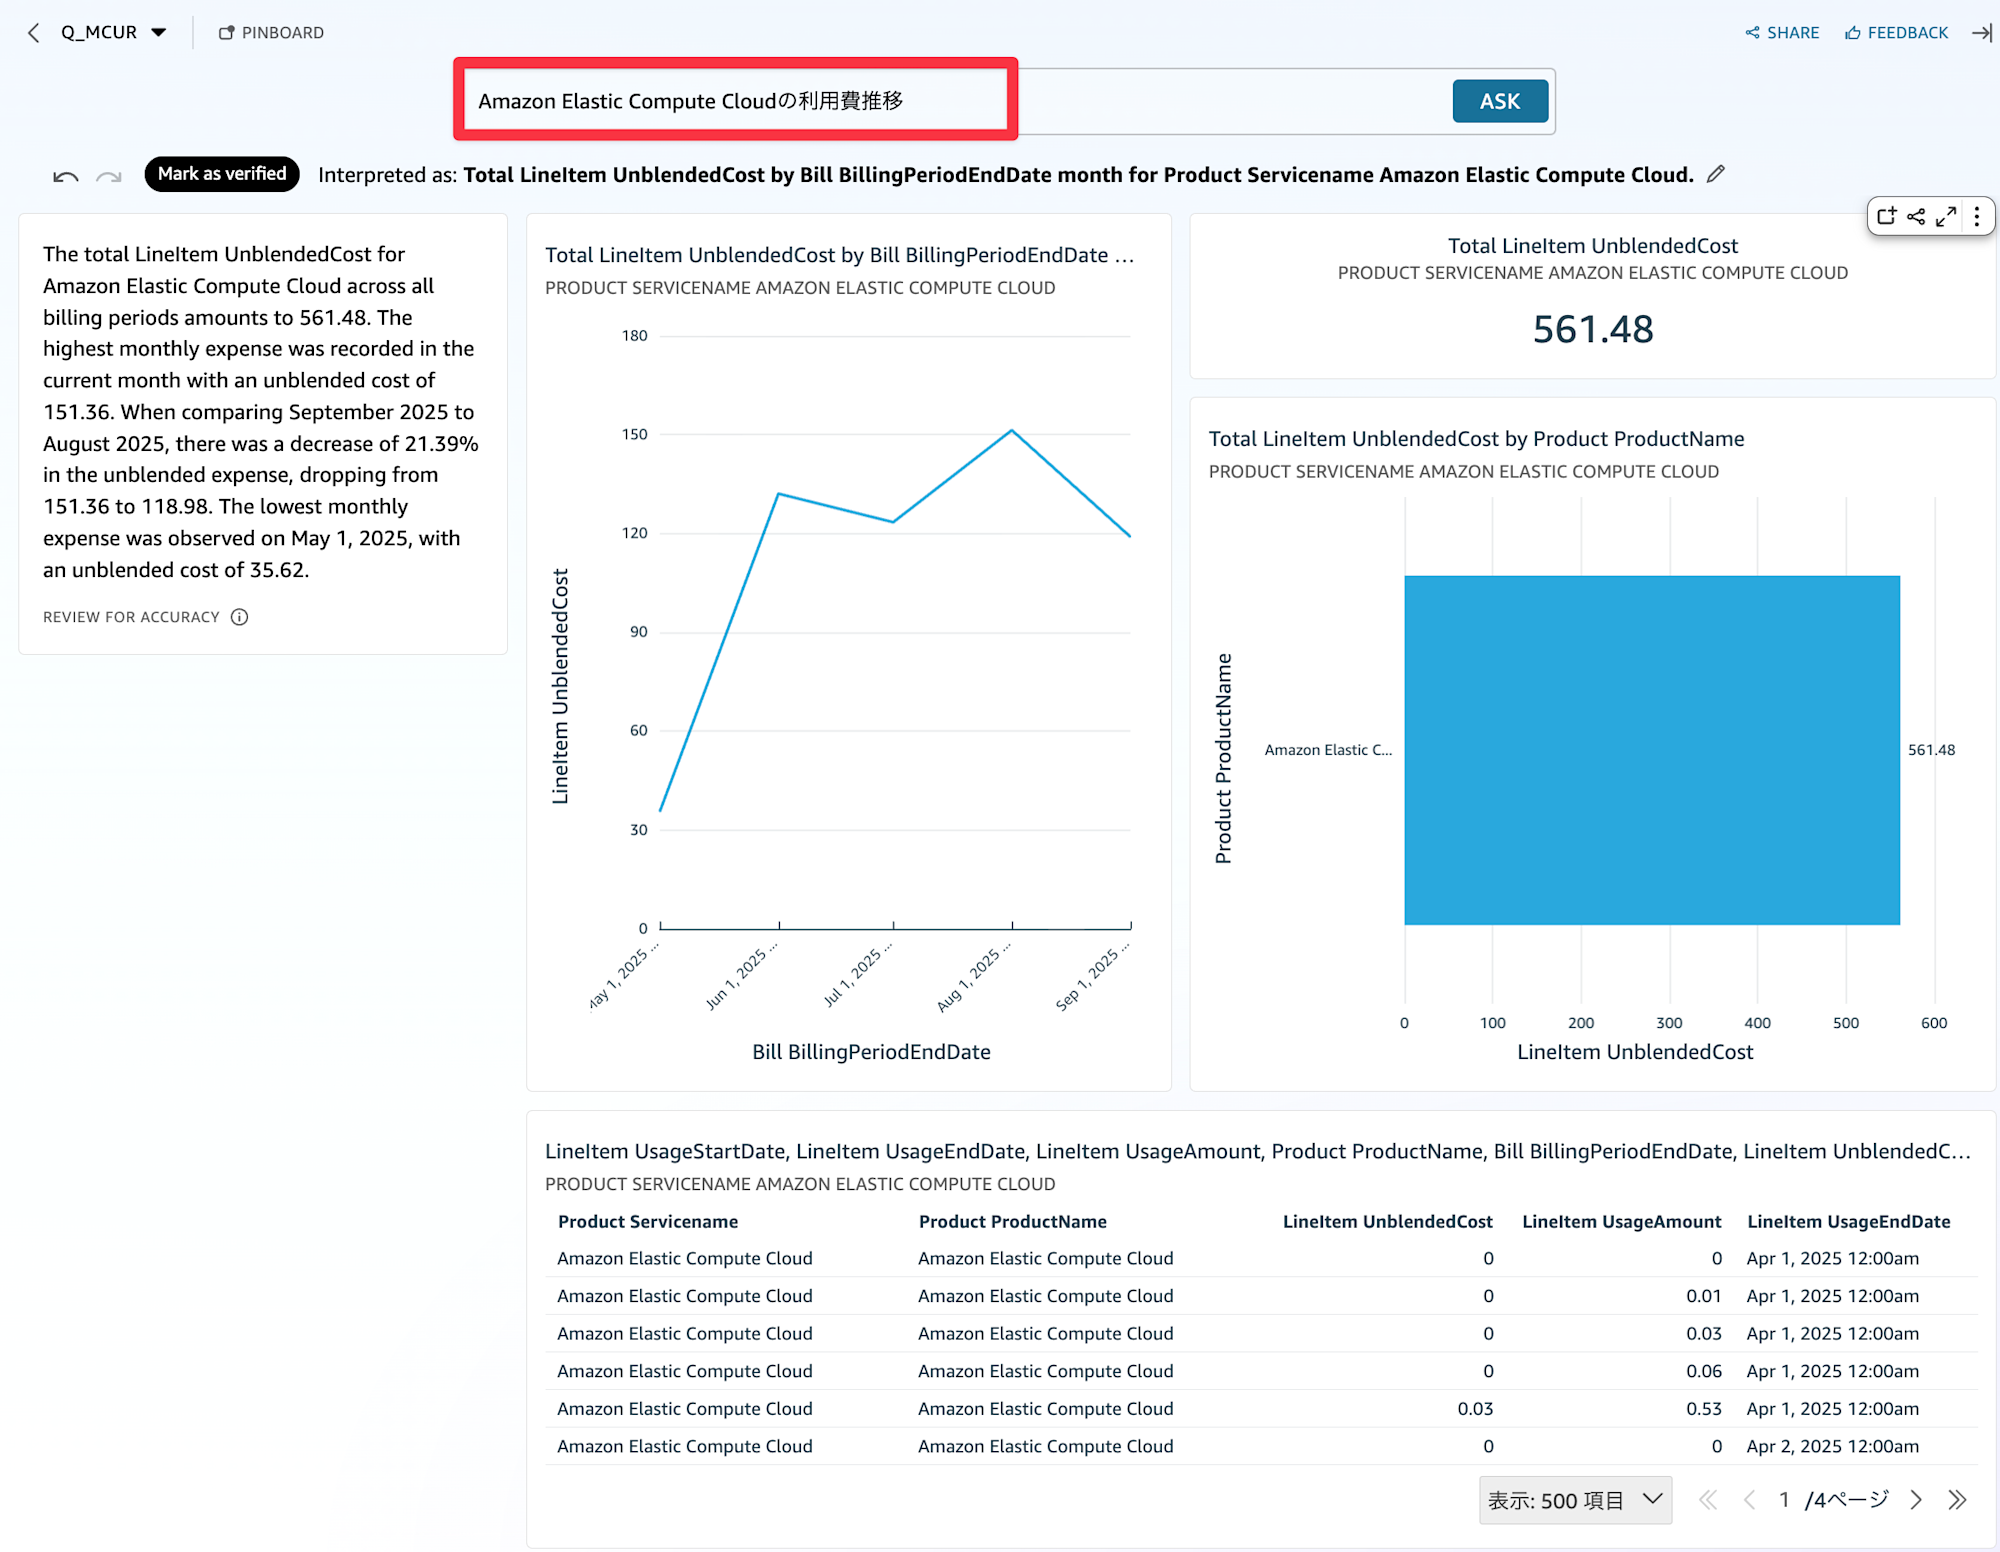The image size is (2000, 1552).
Task: Click the Aug 1, 2025 axis label
Action: pyautogui.click(x=974, y=977)
